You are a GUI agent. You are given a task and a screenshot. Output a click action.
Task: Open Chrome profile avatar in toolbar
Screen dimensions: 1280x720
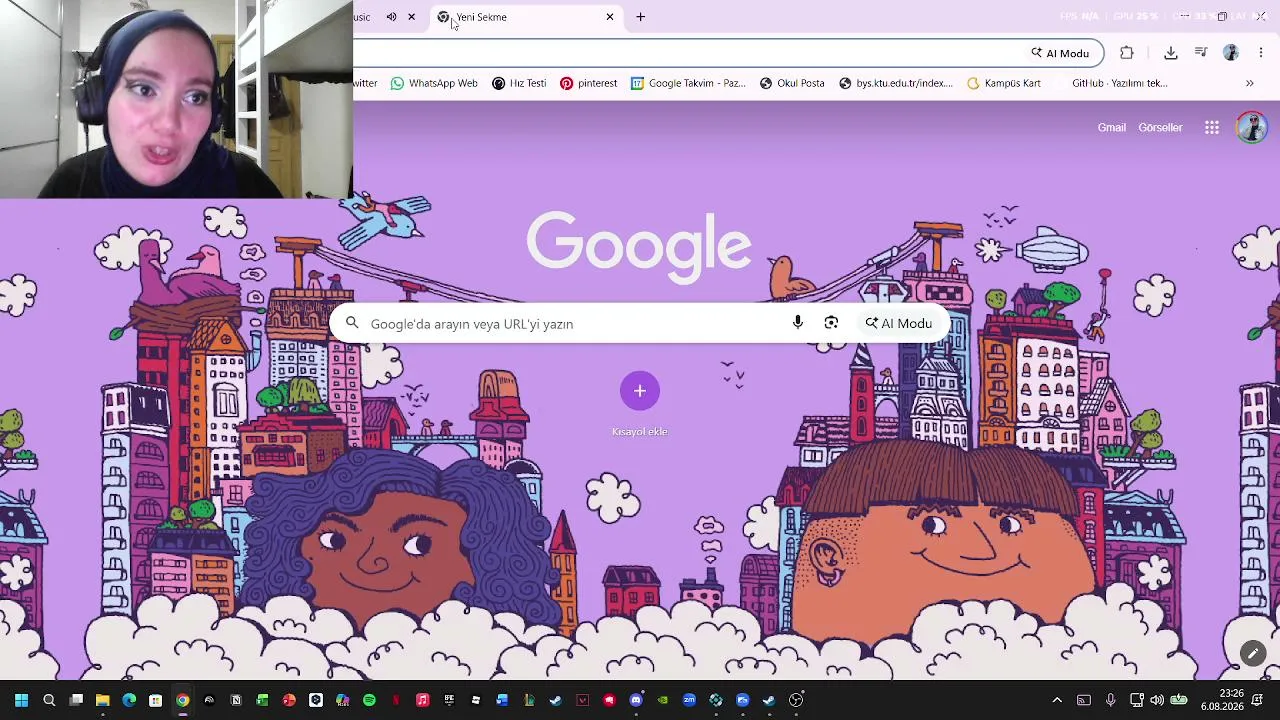tap(1231, 53)
